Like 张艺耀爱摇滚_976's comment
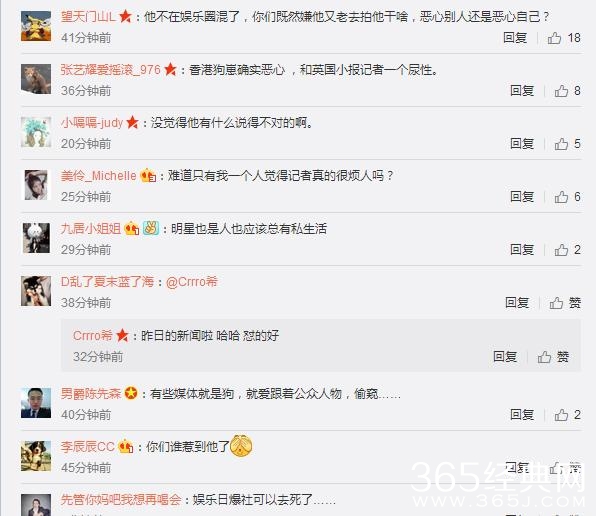The width and height of the screenshot is (596, 516). (567, 91)
